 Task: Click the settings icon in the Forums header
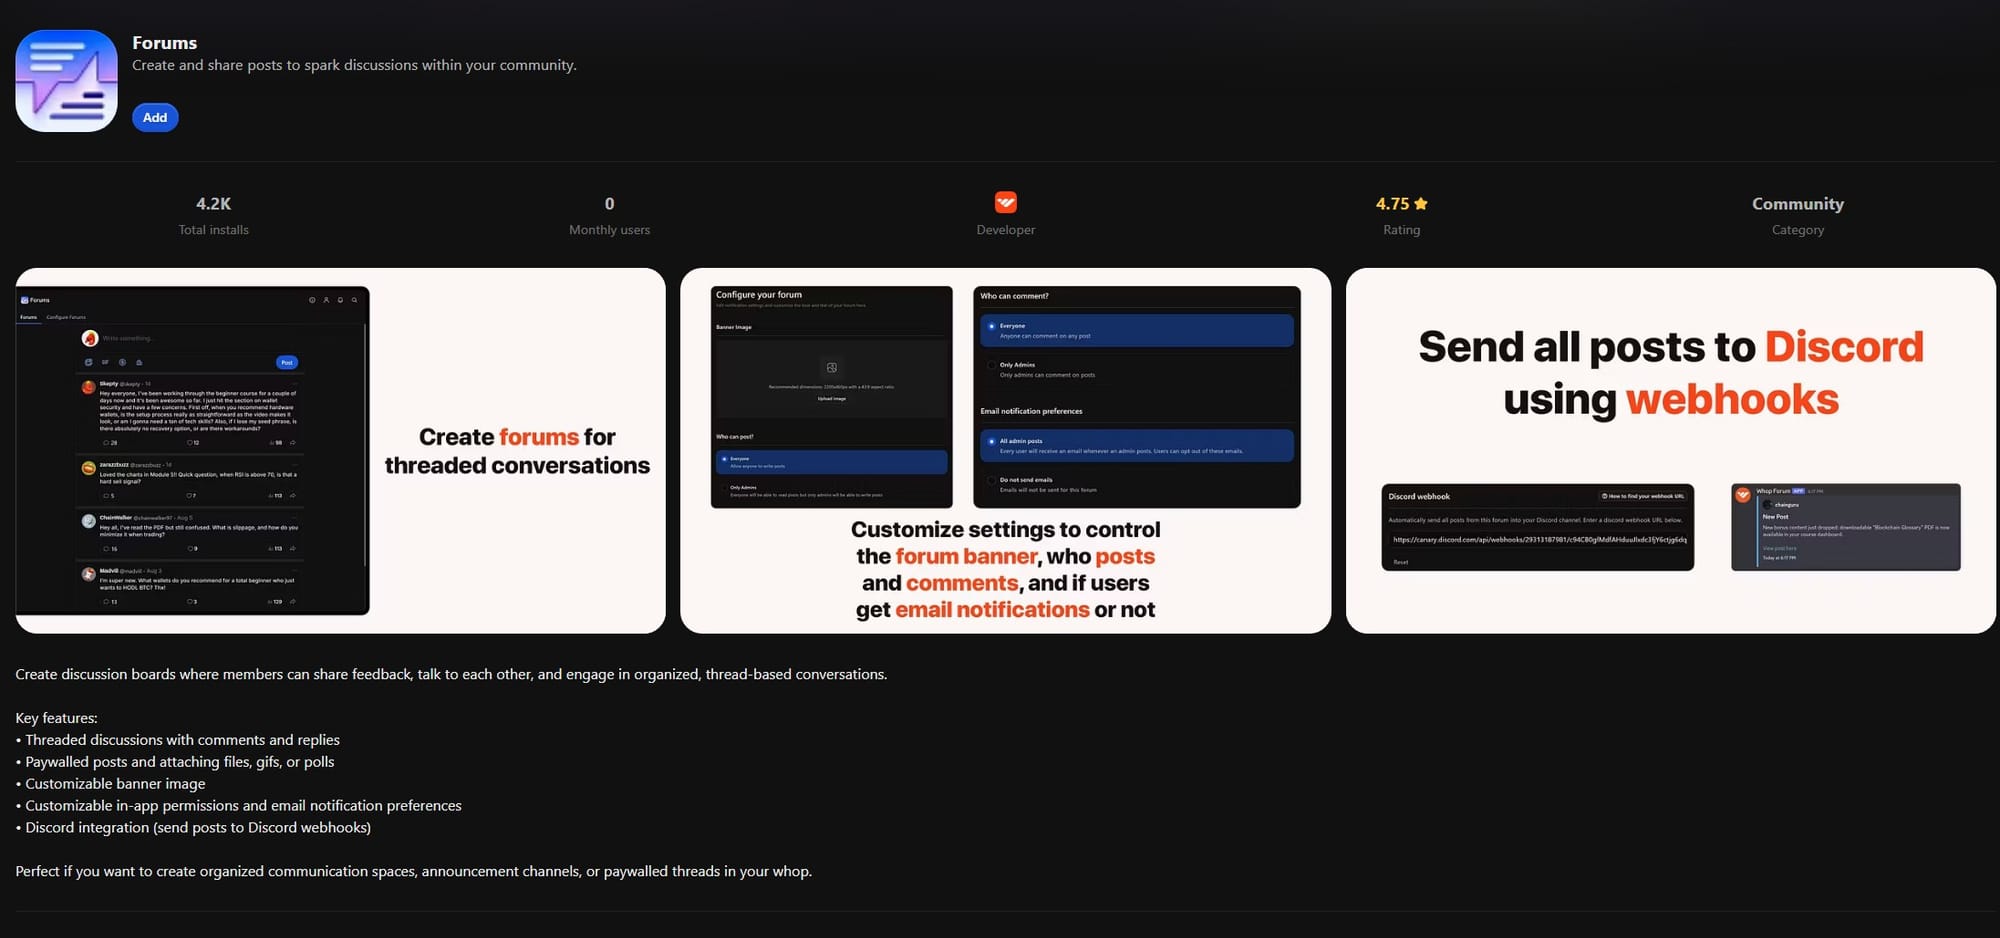click(311, 300)
